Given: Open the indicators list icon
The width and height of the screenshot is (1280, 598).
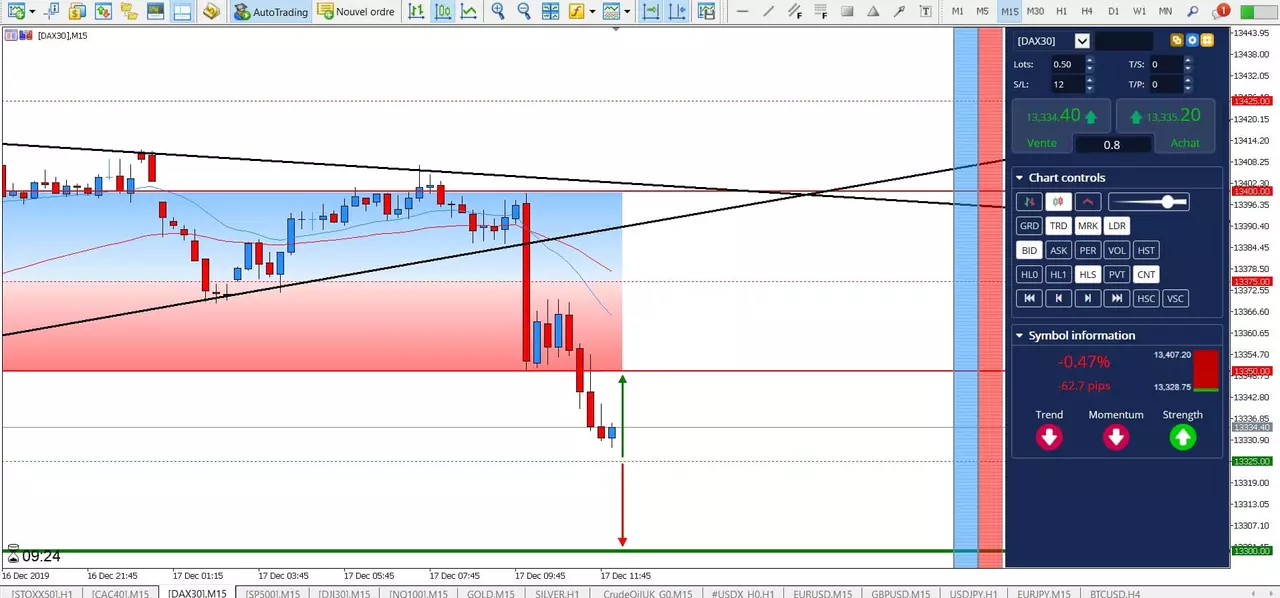Looking at the screenshot, I should [576, 12].
